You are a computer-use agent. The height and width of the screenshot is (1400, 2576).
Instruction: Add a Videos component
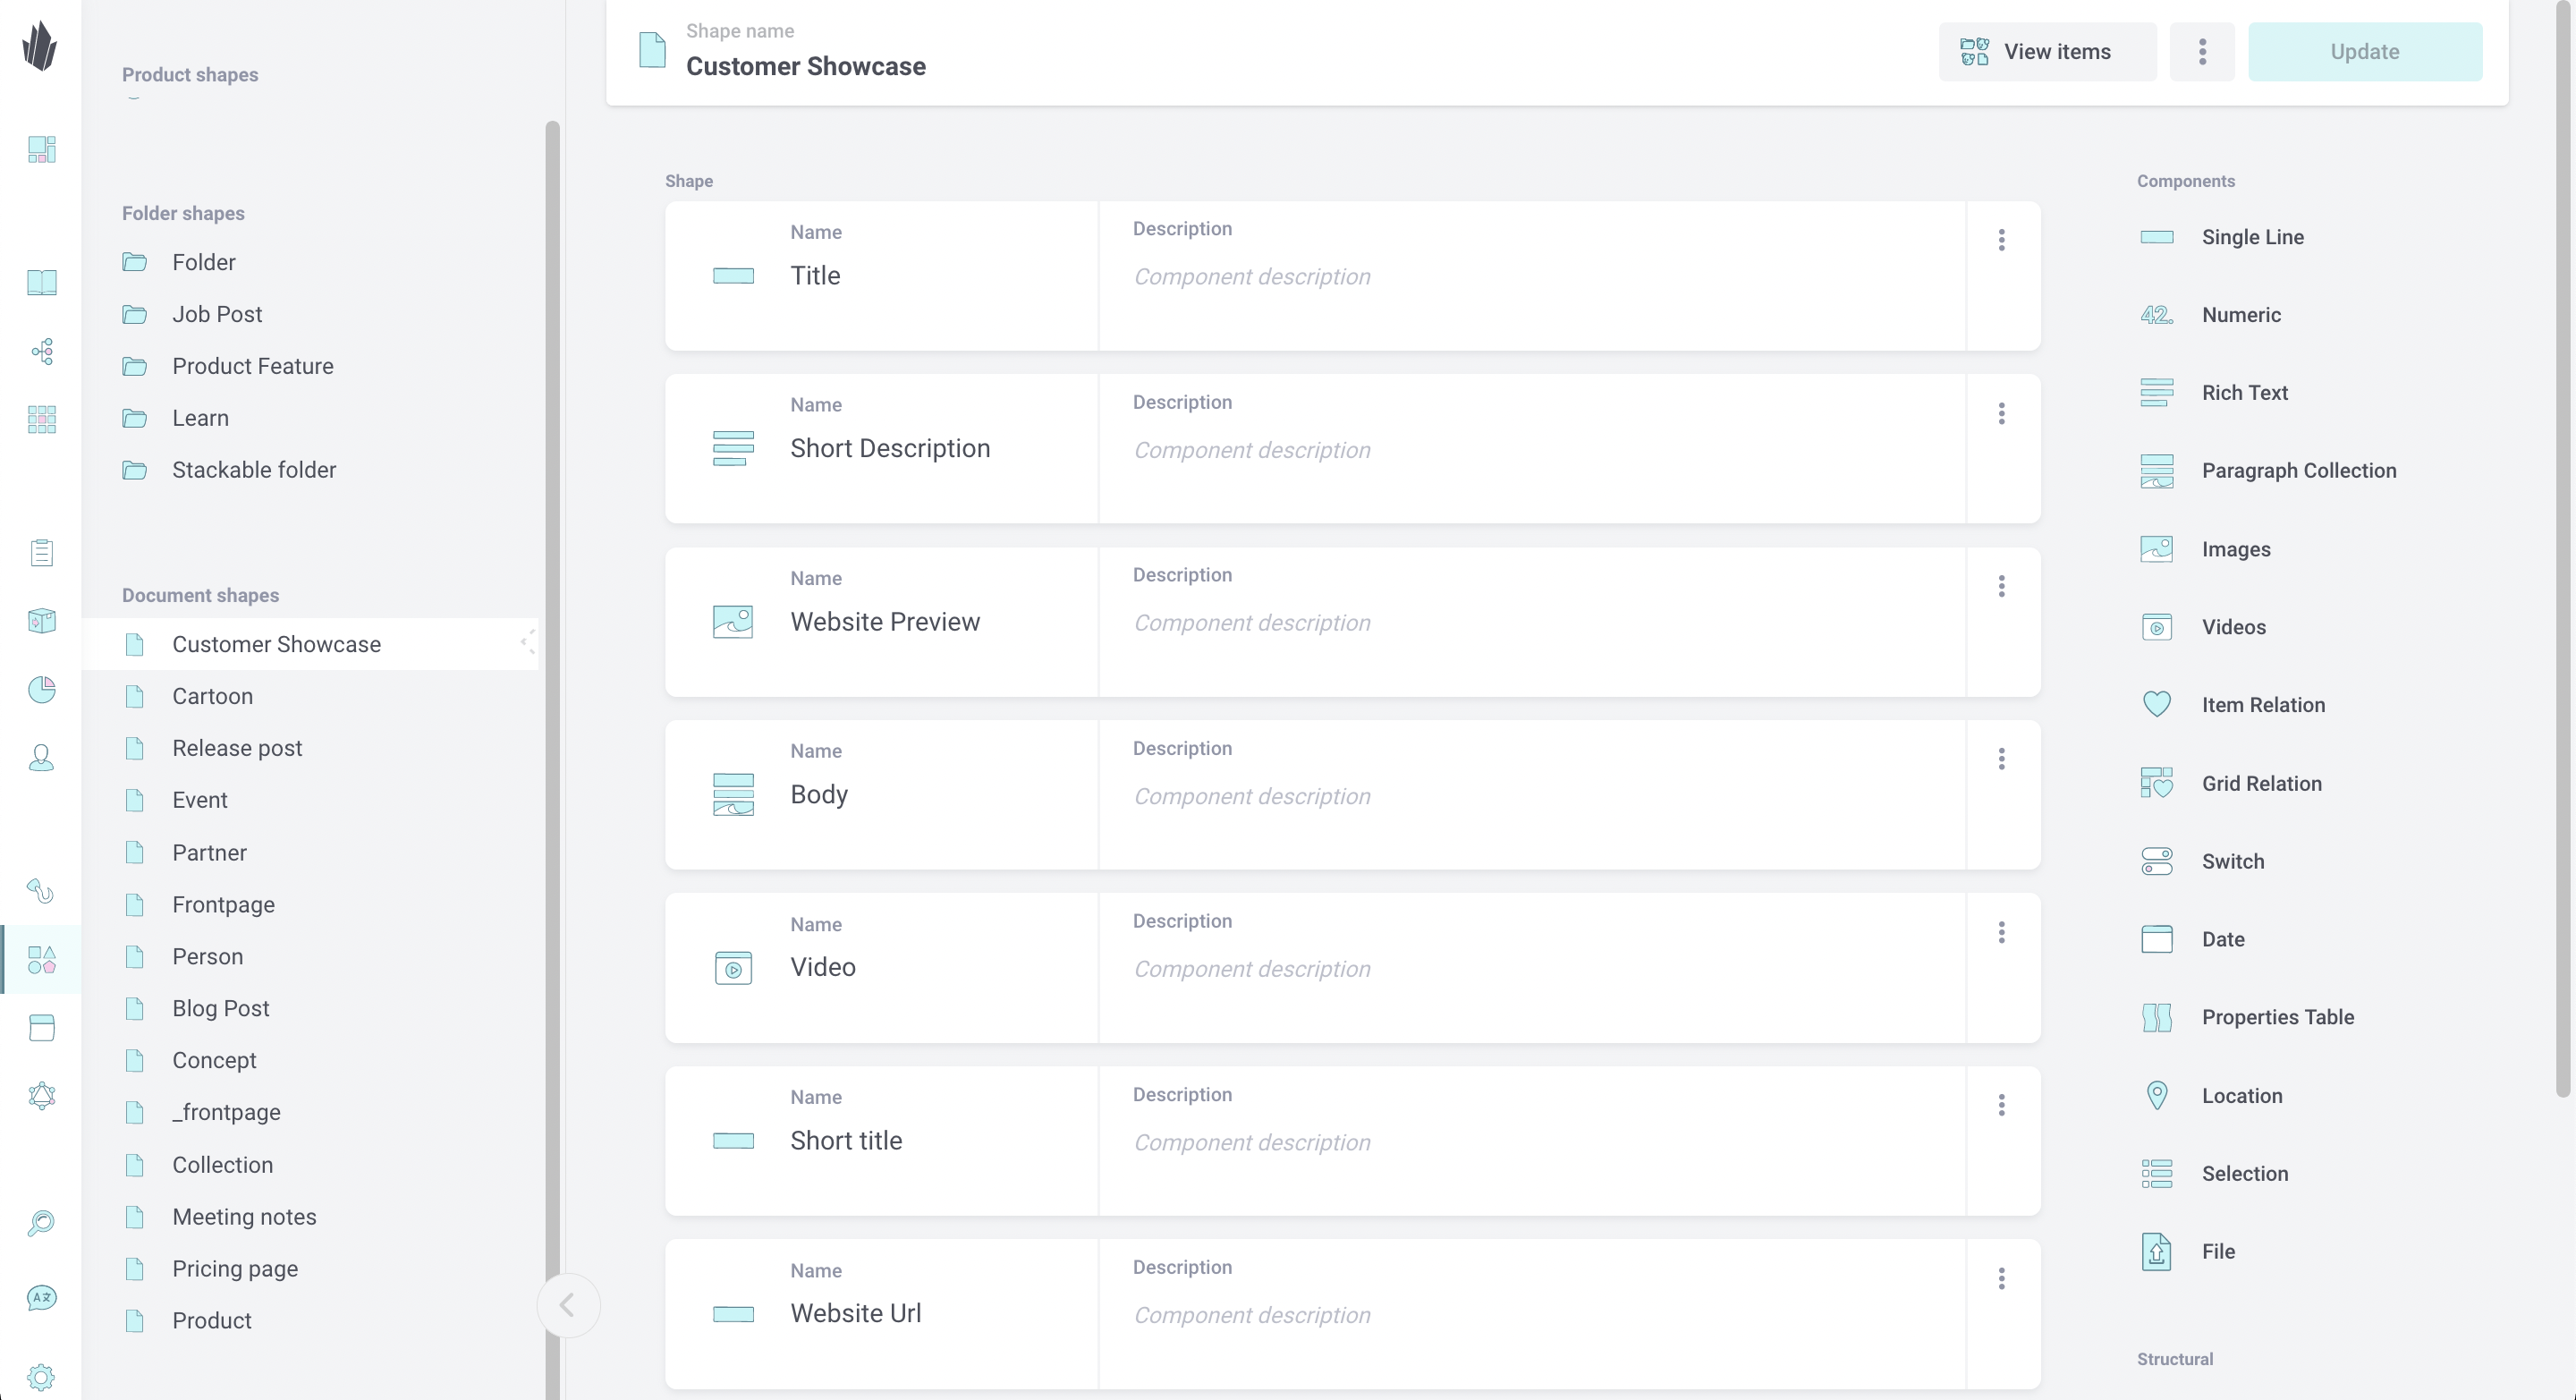[x=2203, y=627]
